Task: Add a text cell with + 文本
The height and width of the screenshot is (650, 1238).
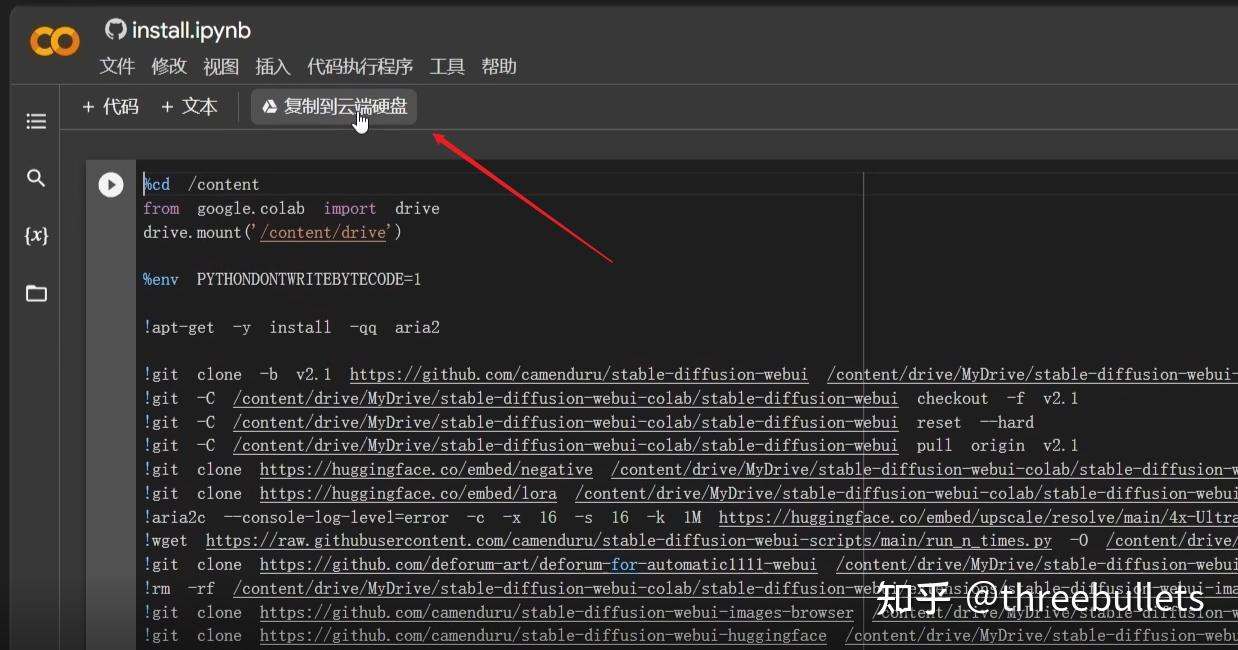Action: pos(189,106)
